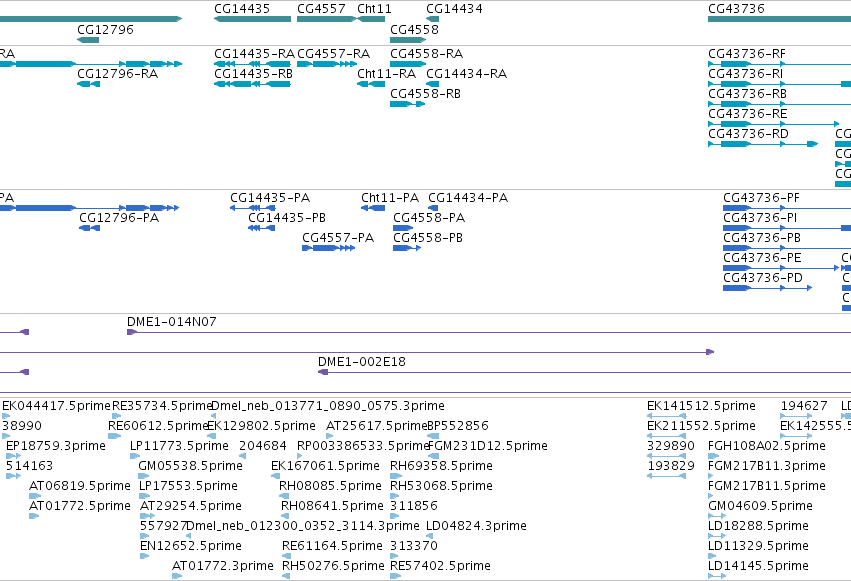Image resolution: width=851 pixels, height=581 pixels.
Task: Select the CG4558 gene label
Action: tap(414, 29)
